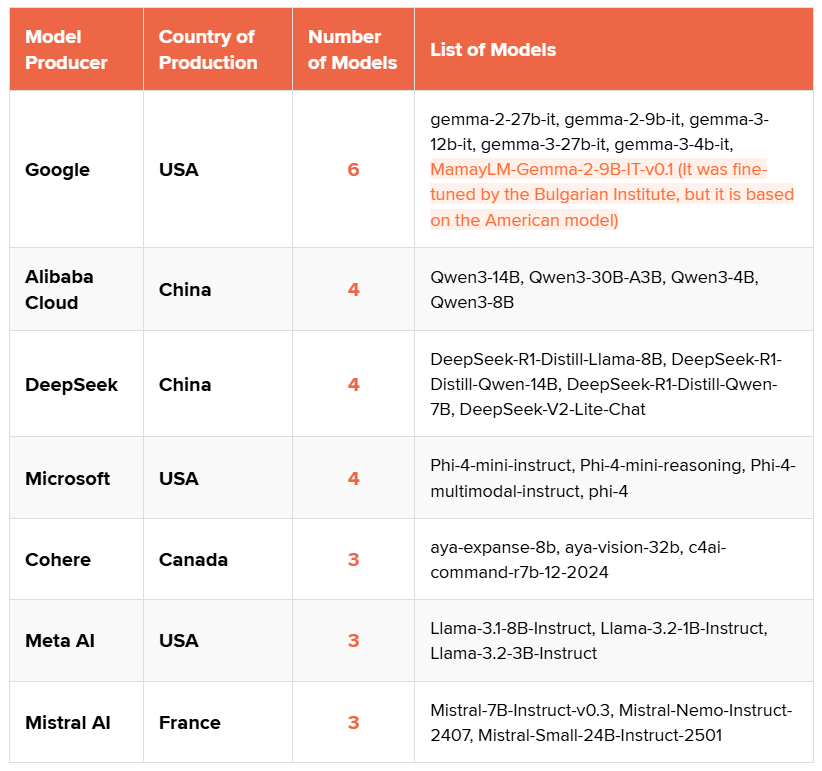
Task: Select the Mistral AI producer cell
Action: (66, 722)
